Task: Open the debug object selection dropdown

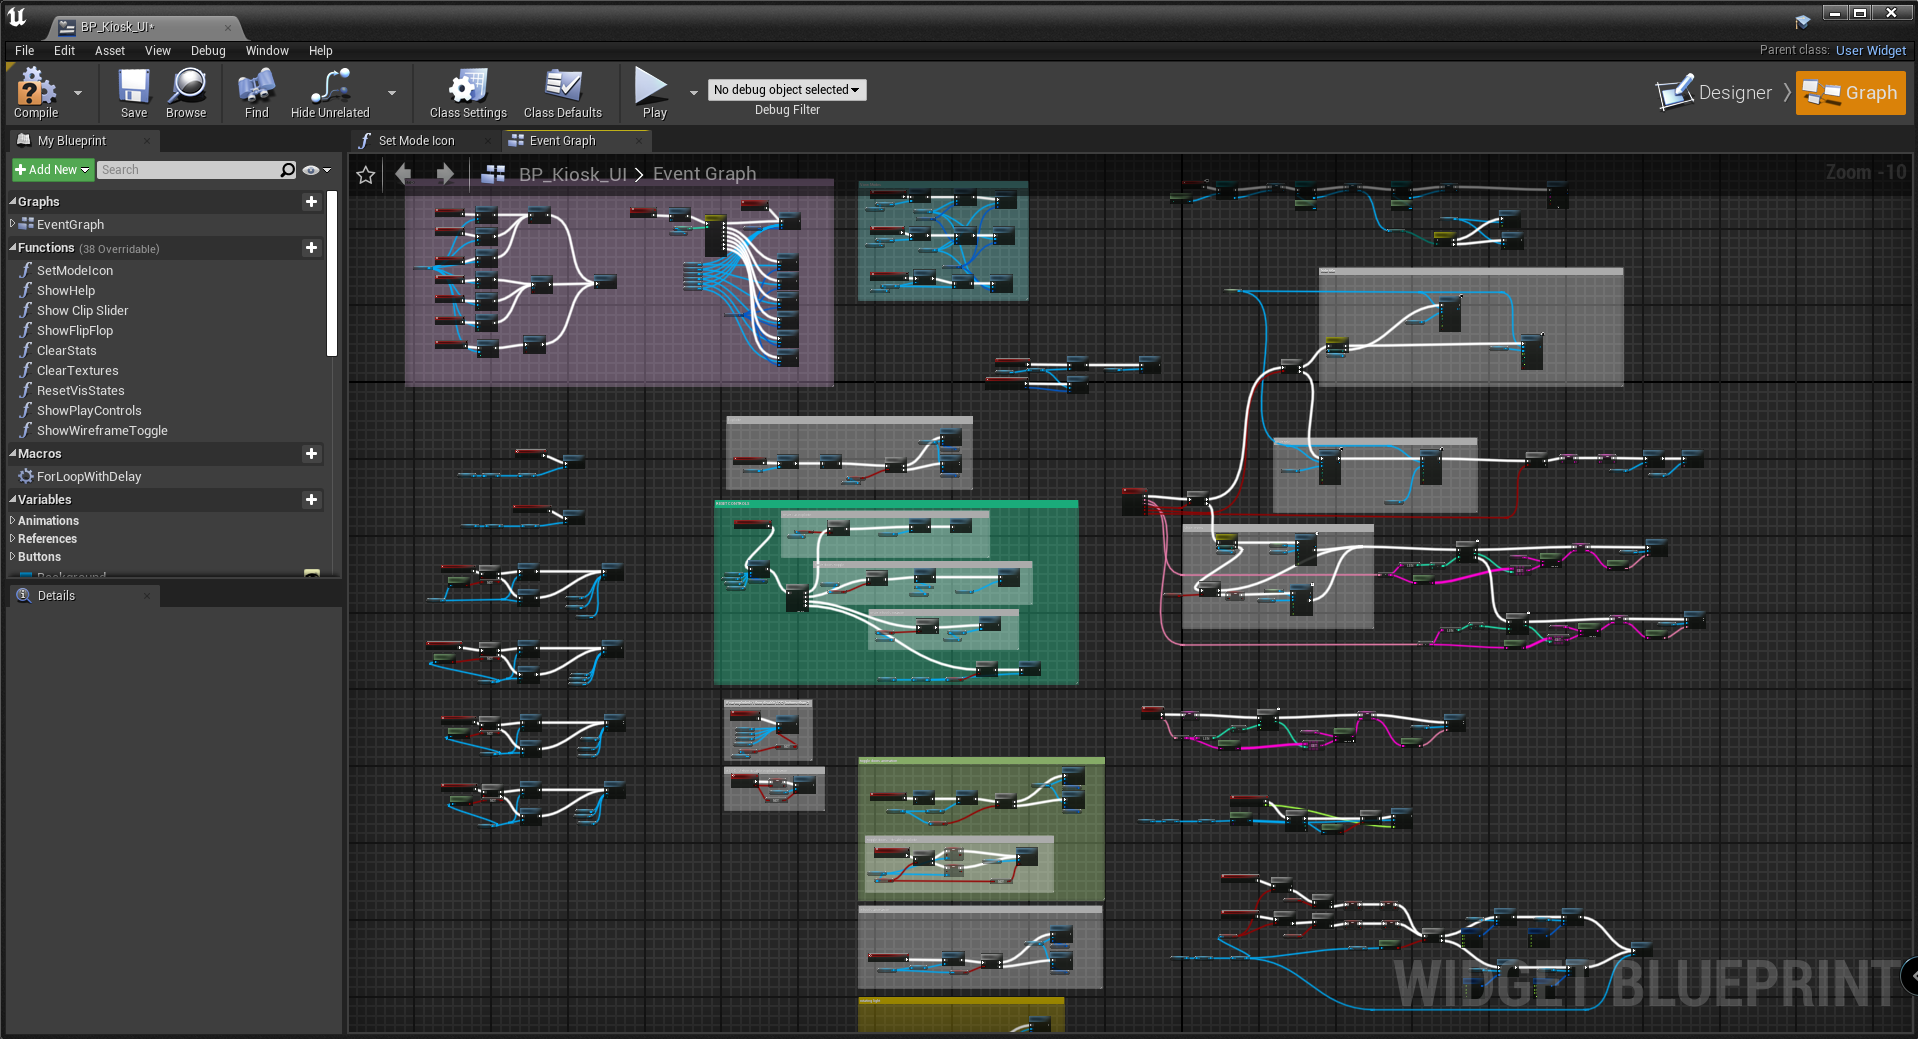Action: click(x=786, y=90)
